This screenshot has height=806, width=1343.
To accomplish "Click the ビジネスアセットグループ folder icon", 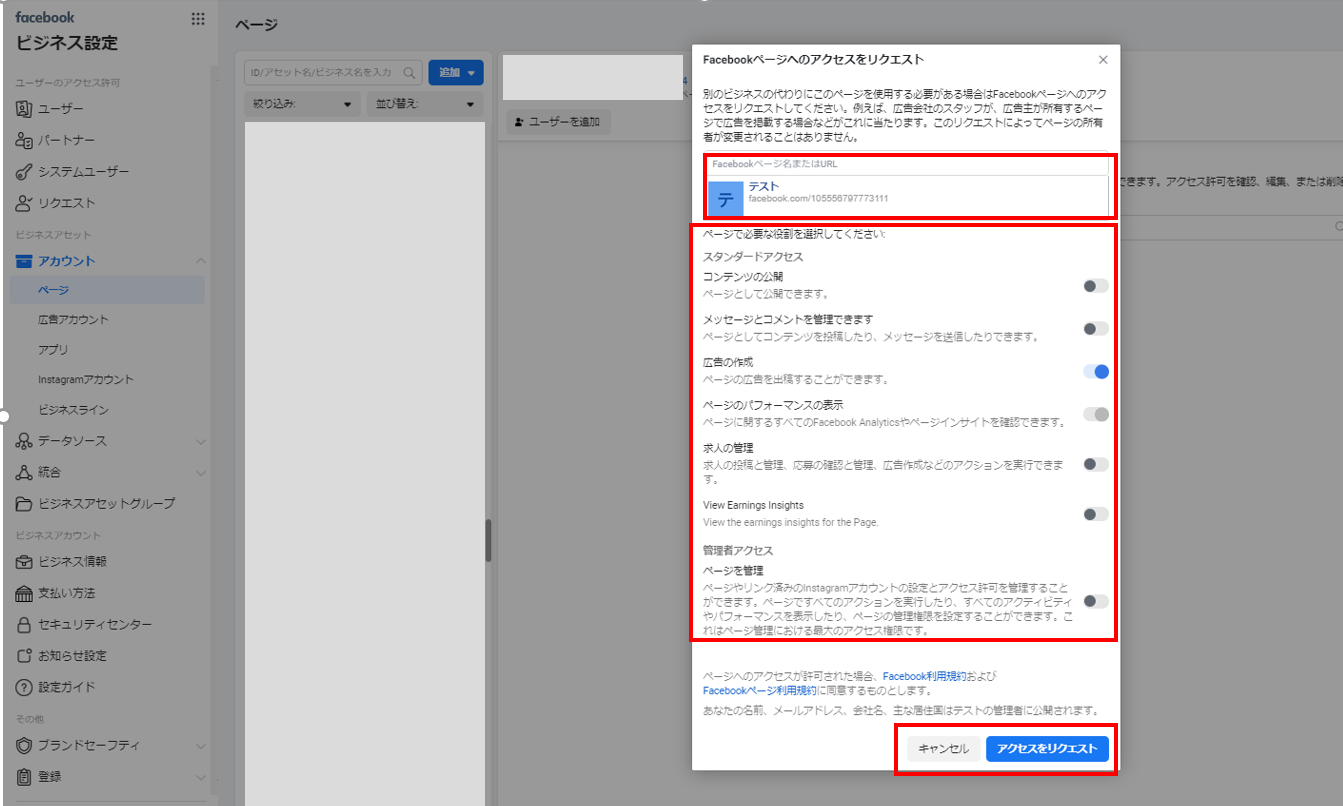I will (25, 503).
